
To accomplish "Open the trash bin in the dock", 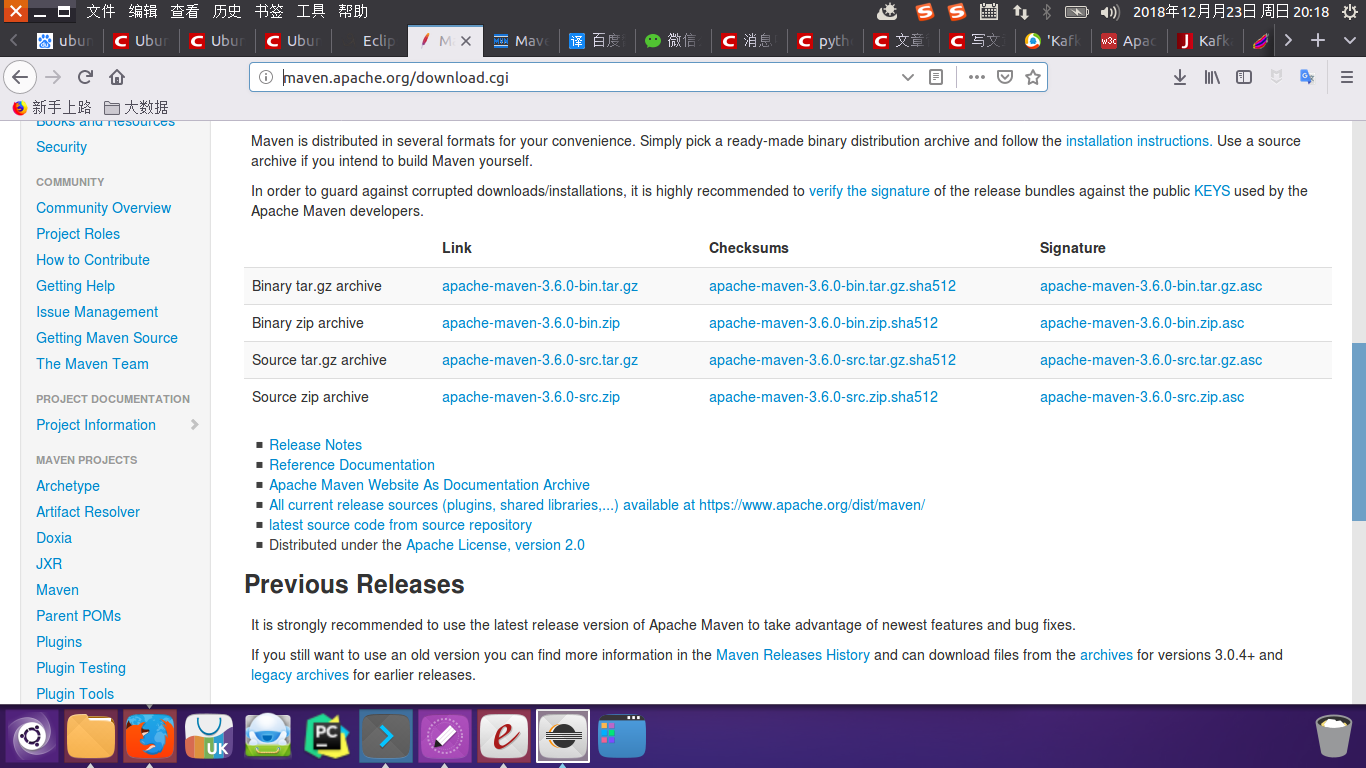I will click(1333, 737).
